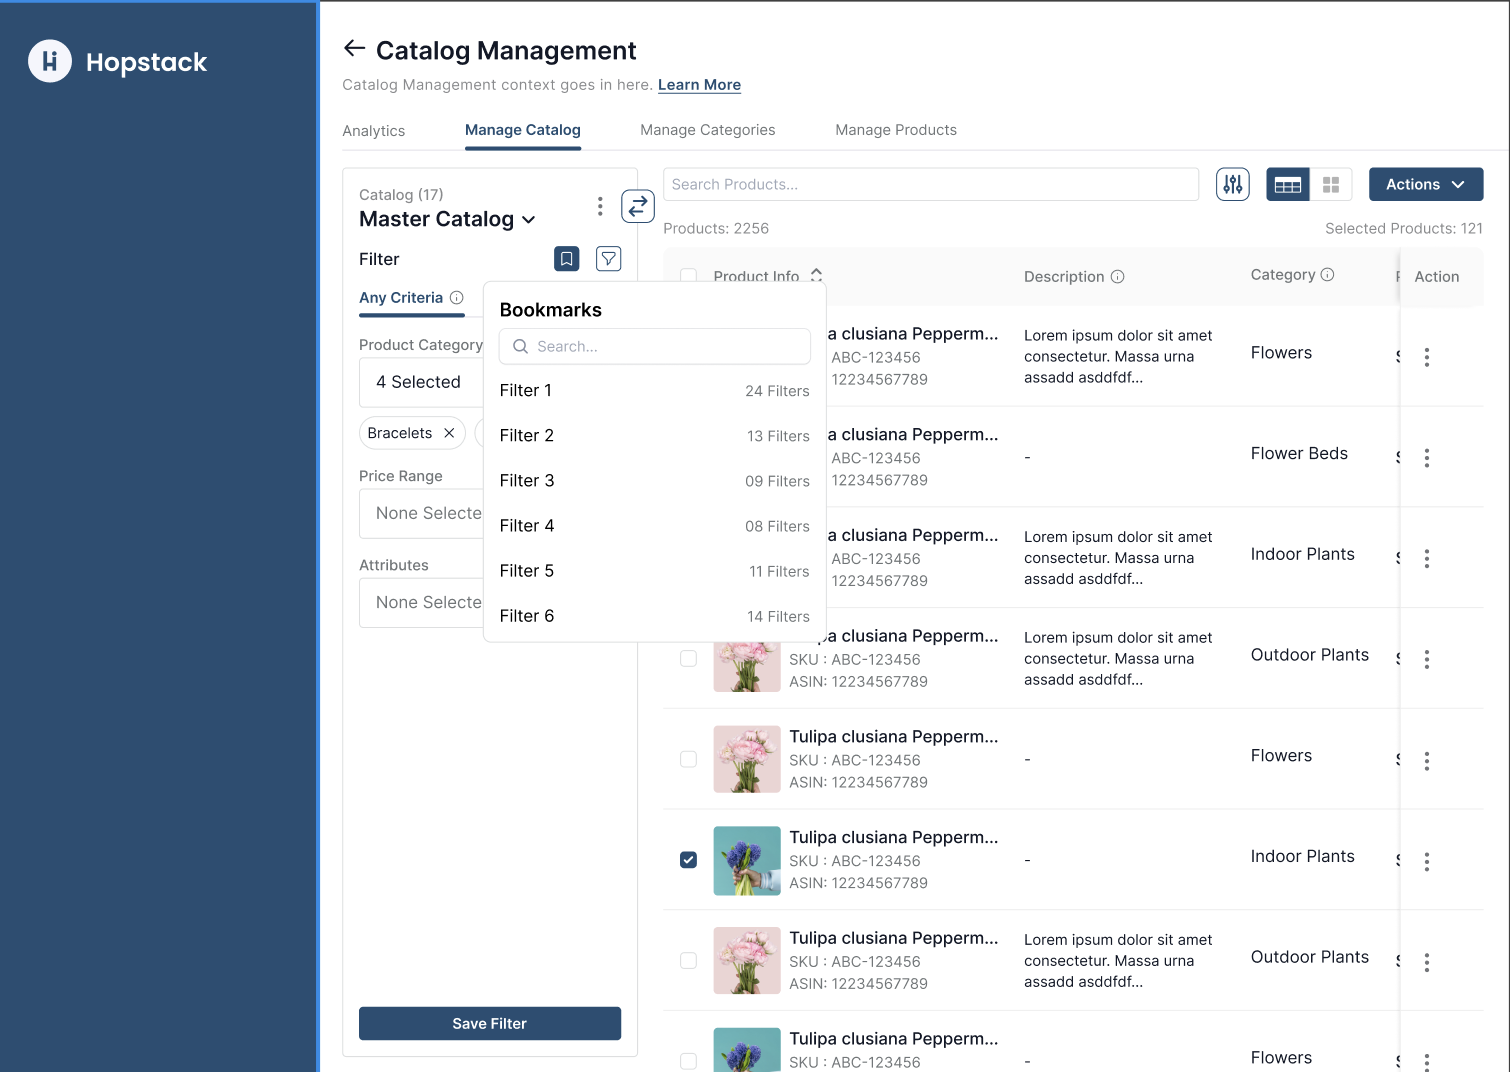This screenshot has height=1072, width=1510.
Task: Switch to table list view
Action: [1287, 185]
